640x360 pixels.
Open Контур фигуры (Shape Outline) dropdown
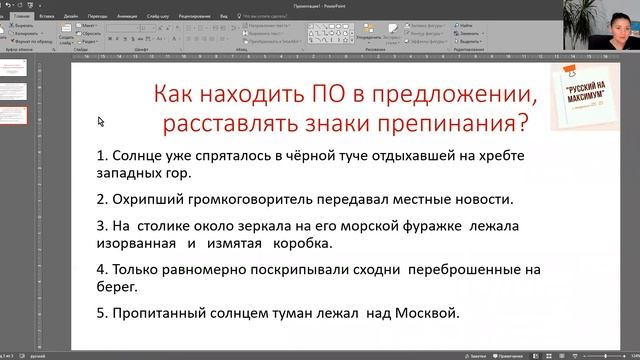tap(424, 33)
